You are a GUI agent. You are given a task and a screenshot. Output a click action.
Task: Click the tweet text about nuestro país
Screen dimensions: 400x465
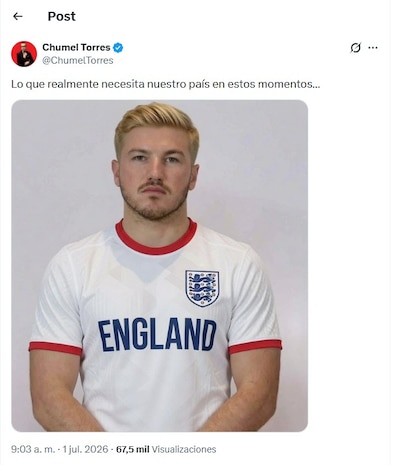click(165, 84)
